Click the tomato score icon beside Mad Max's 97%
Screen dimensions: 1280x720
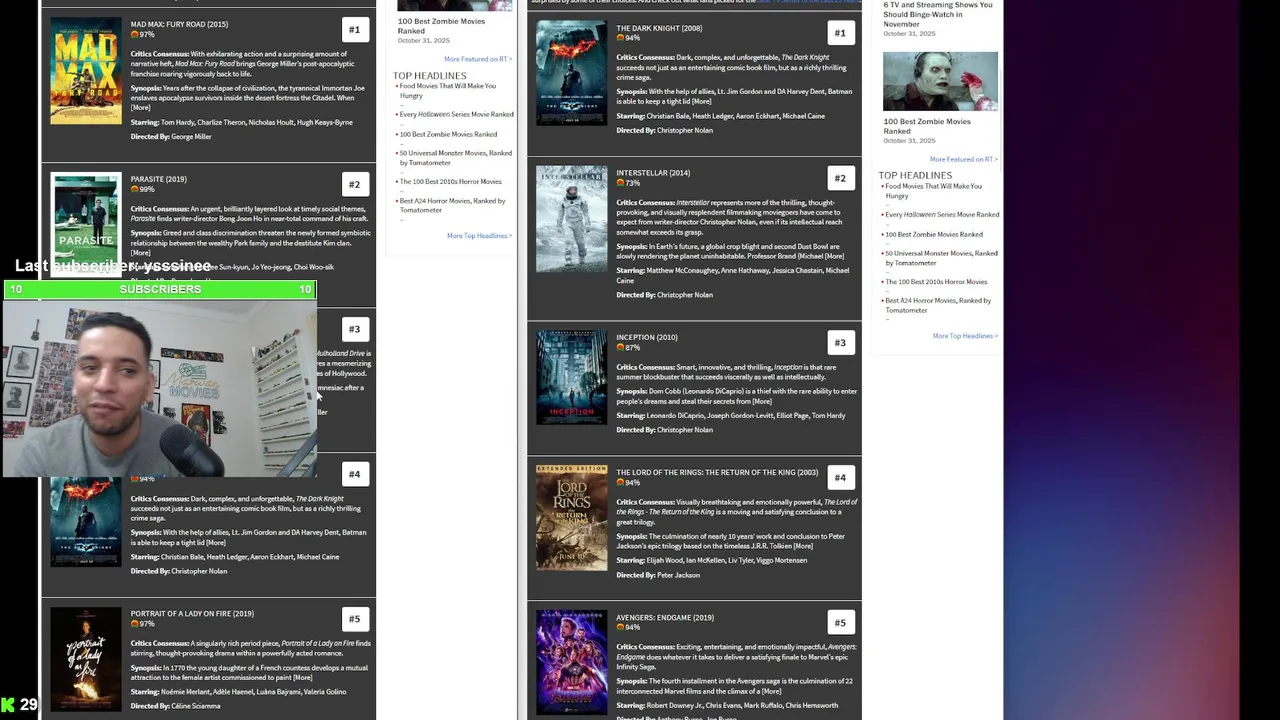pos(135,35)
